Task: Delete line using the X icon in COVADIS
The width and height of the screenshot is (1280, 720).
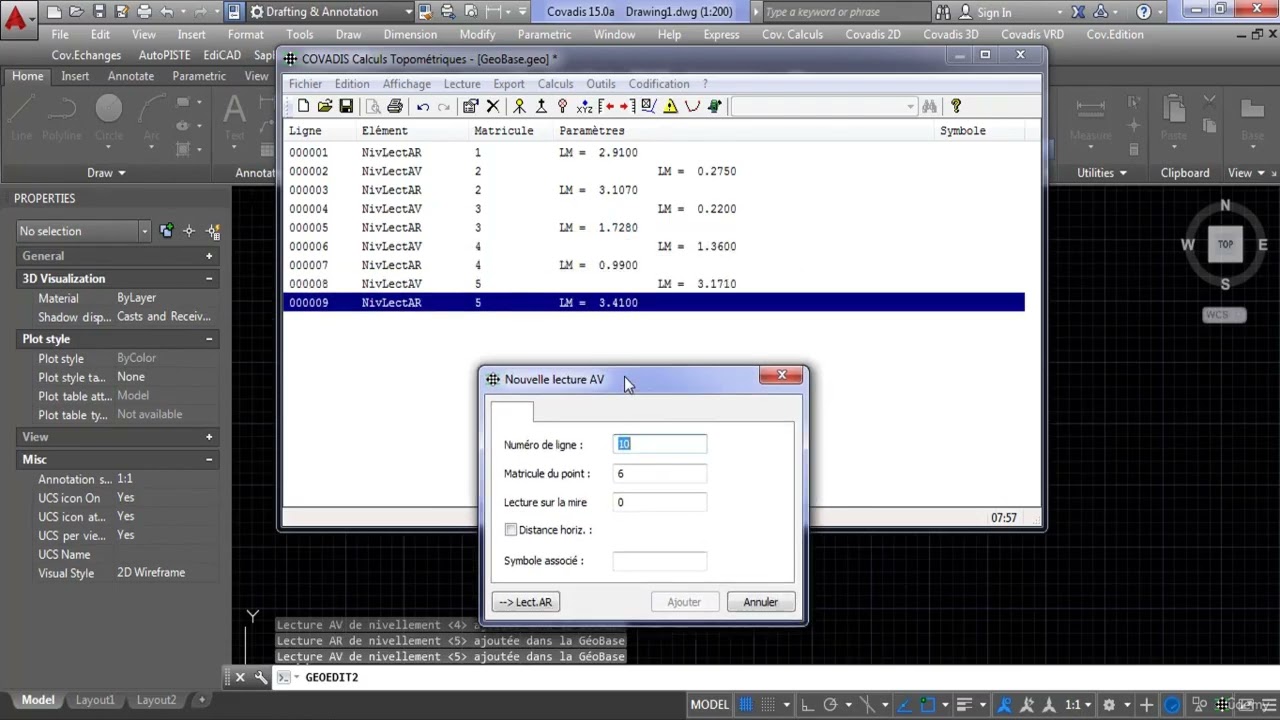Action: click(492, 106)
